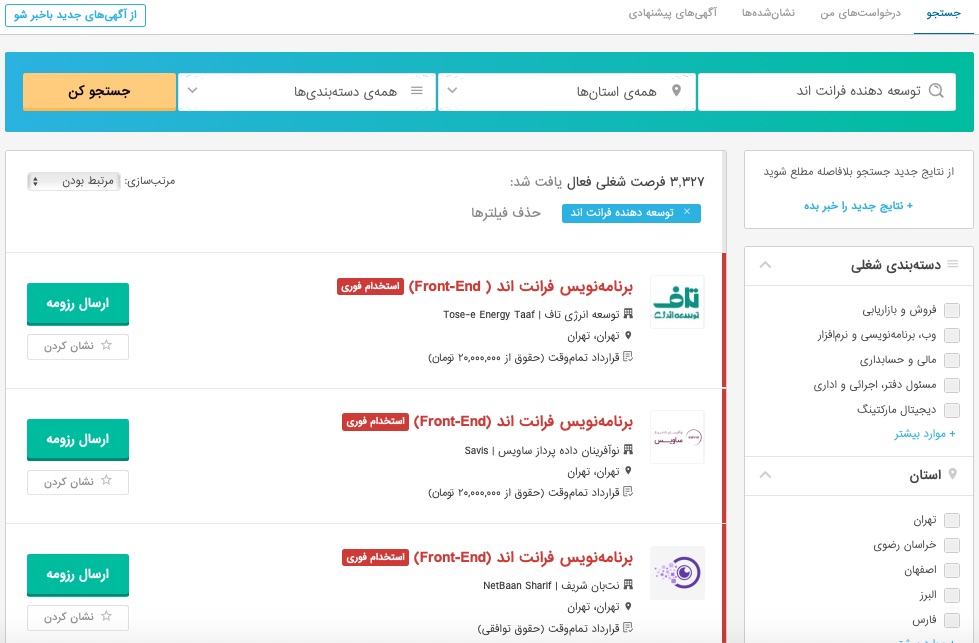The width and height of the screenshot is (979, 643).
Task: Click location pin in NetBaan Sharif listing
Action: tap(628, 606)
